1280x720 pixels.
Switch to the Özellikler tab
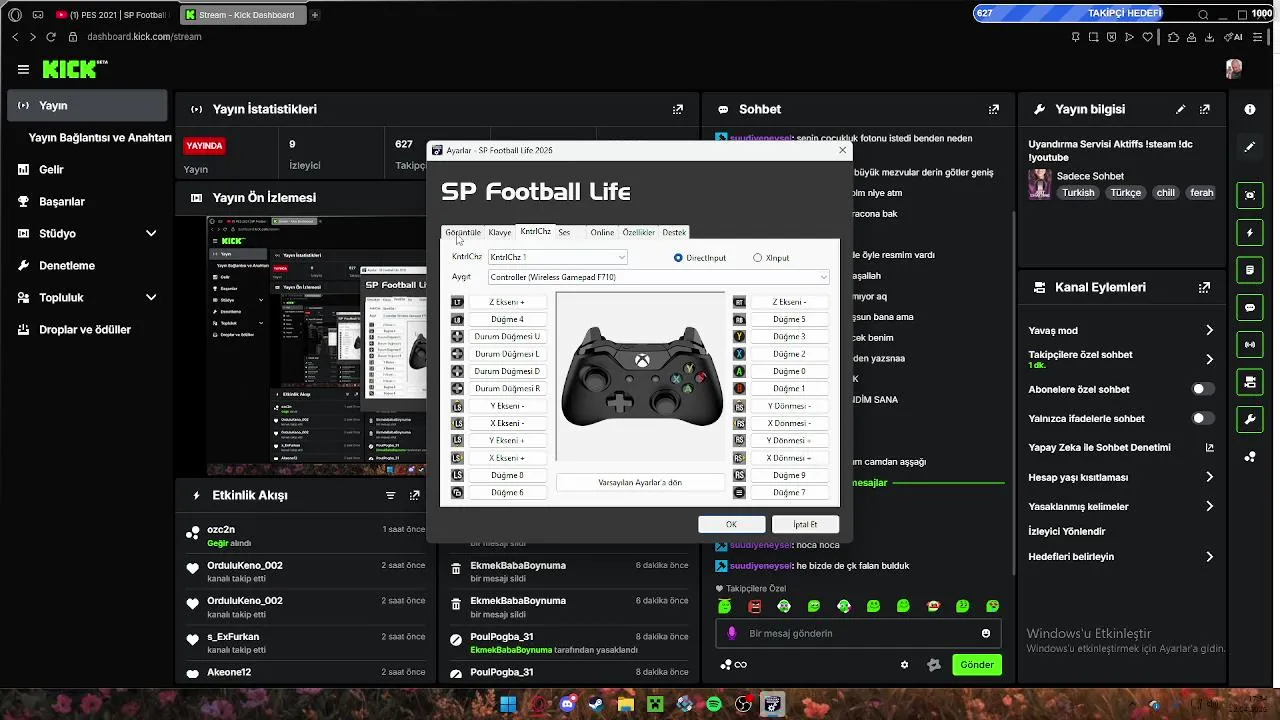[639, 232]
